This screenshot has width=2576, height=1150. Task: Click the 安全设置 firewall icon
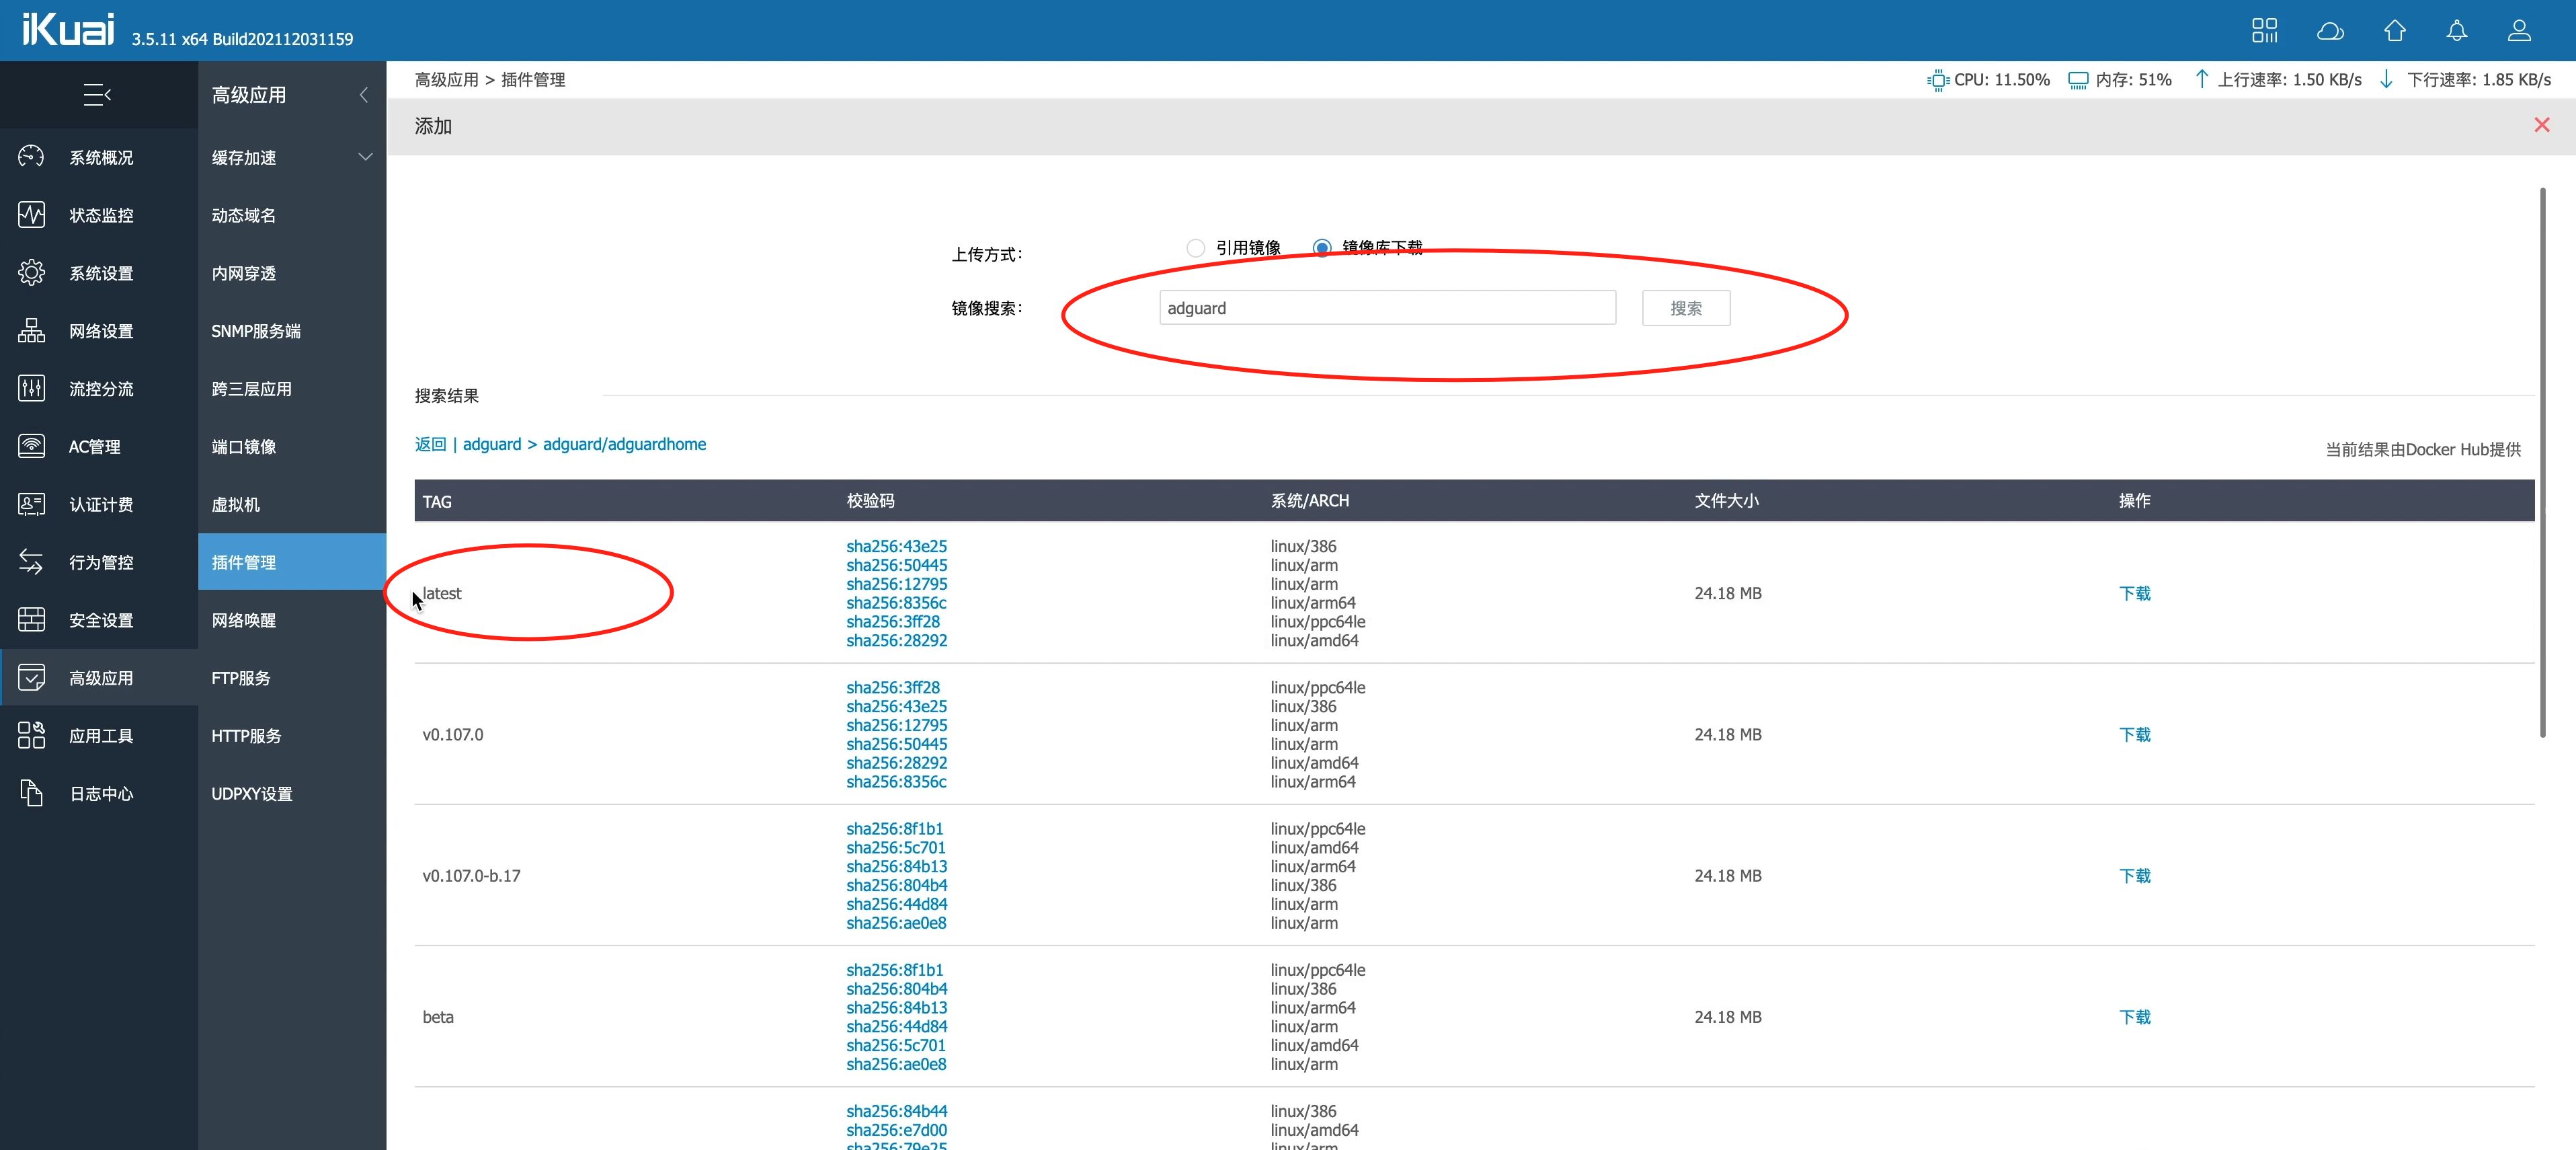coord(31,620)
